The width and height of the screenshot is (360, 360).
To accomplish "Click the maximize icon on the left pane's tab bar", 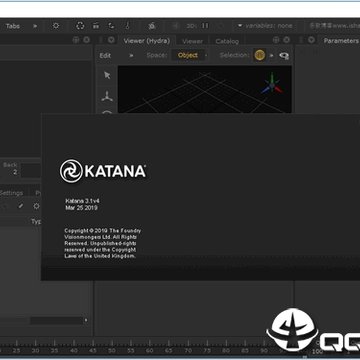I will [x=76, y=40].
